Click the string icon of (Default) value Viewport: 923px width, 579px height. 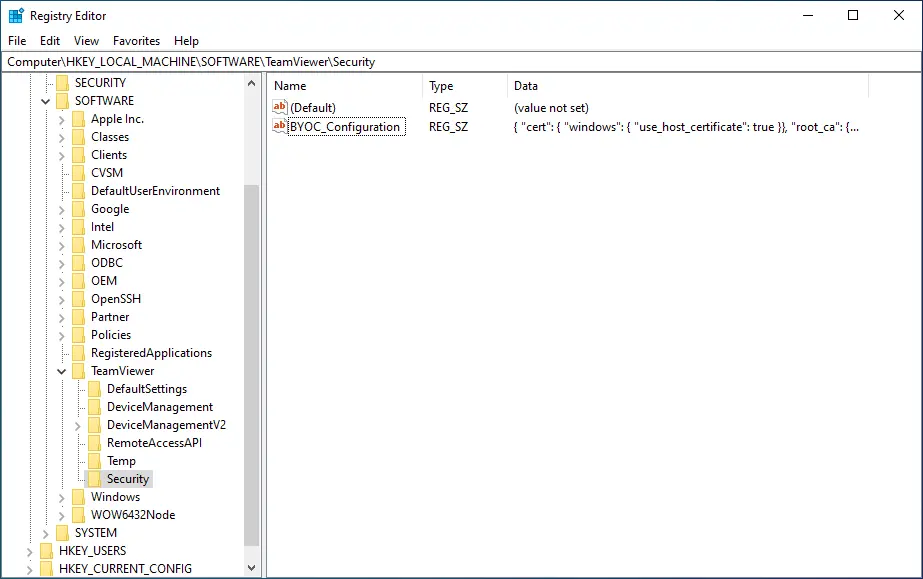tap(280, 107)
